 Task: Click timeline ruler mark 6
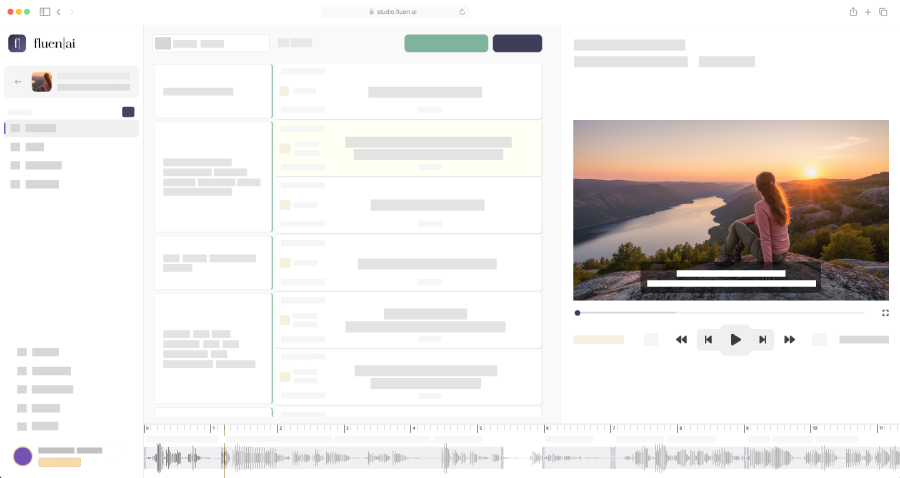pos(546,428)
